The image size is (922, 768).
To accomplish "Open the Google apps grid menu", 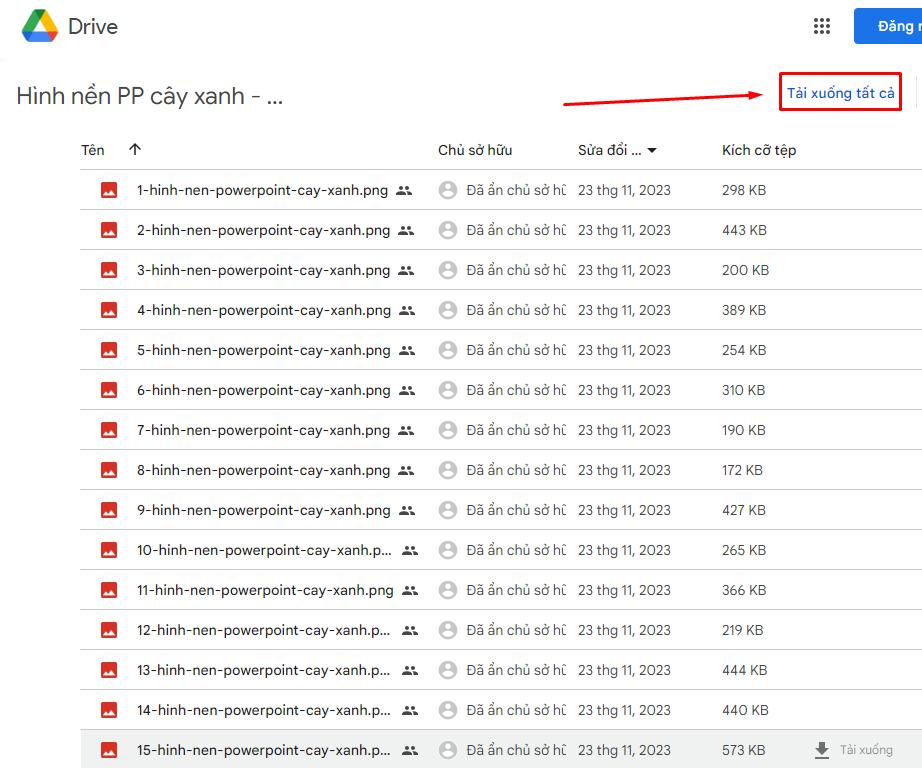I will [x=822, y=26].
